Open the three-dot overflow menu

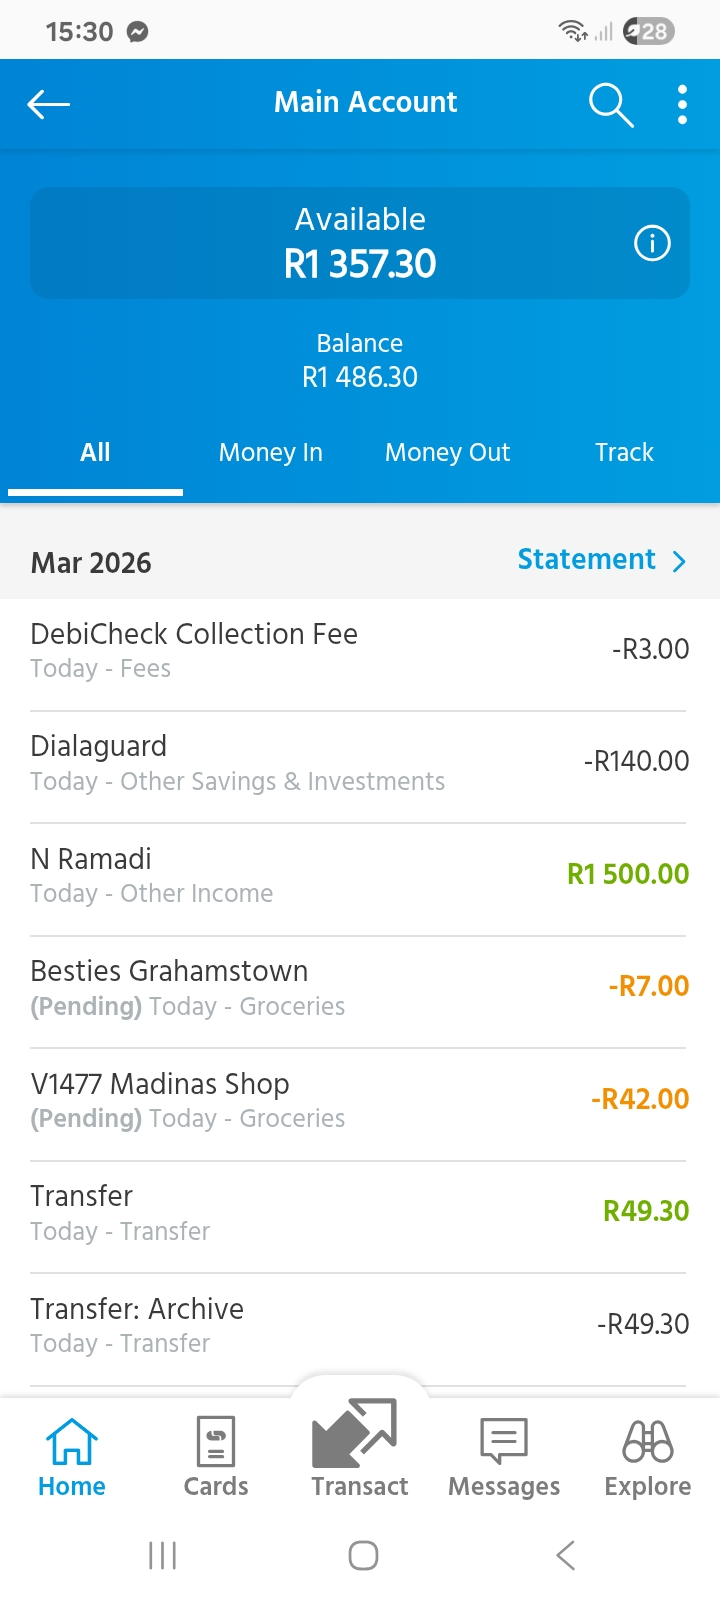tap(682, 104)
